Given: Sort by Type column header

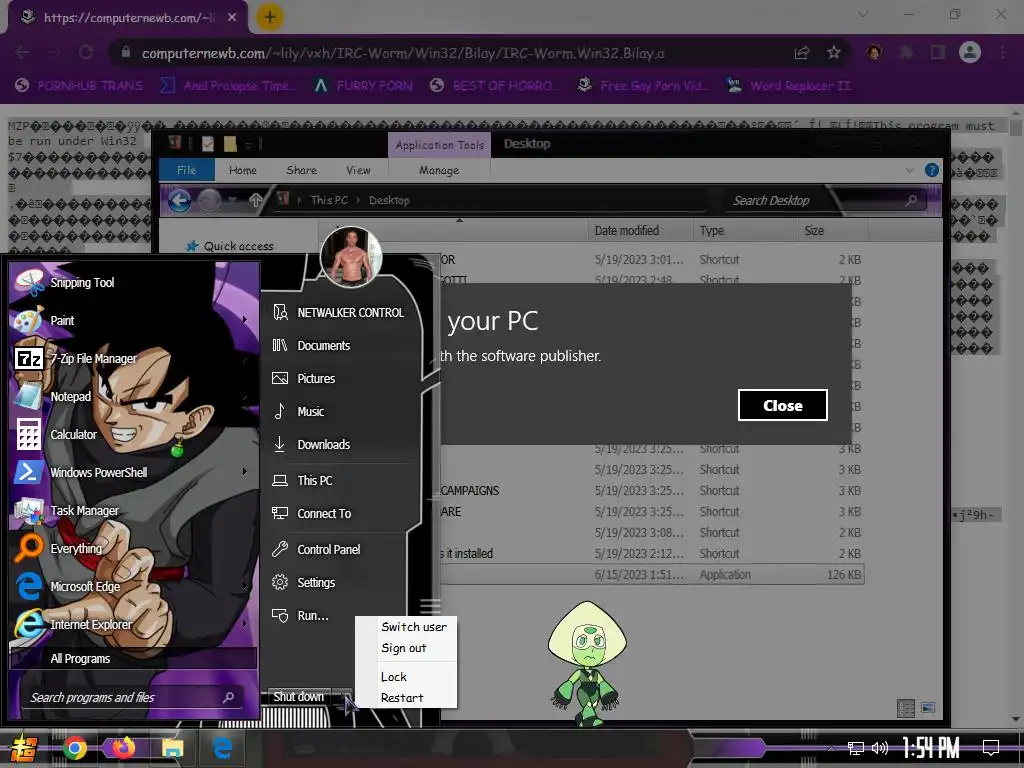Looking at the screenshot, I should 744,231.
